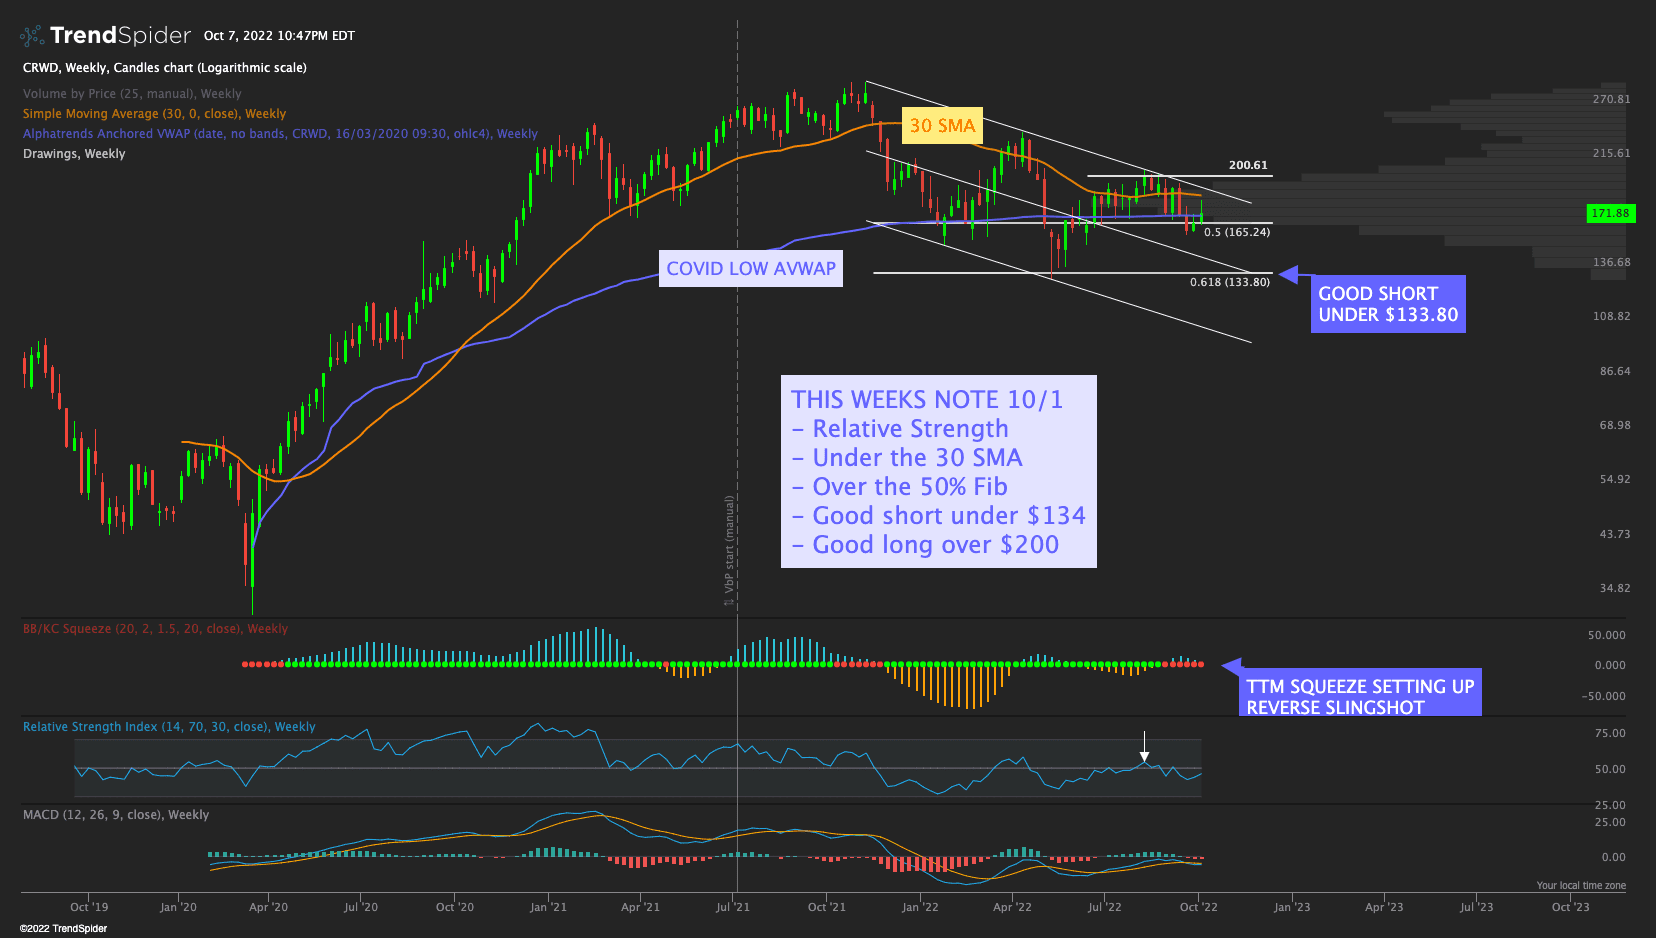Click the THIS WEEKS NOTE 10/1 text box
Viewport: 1656px width, 938px height.
point(937,472)
